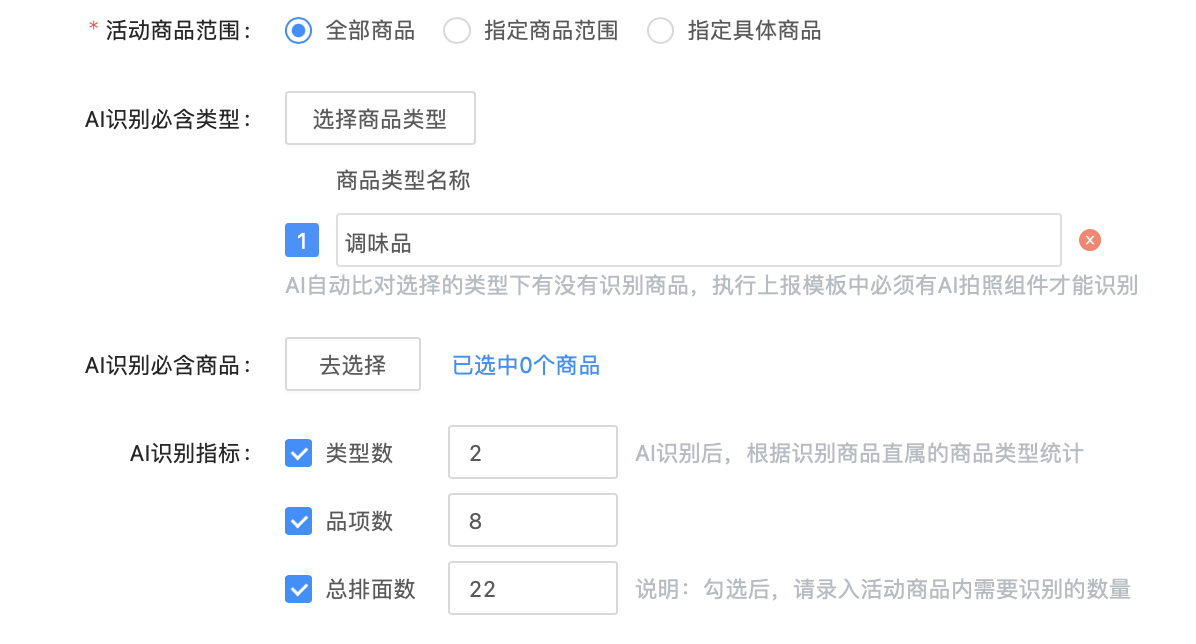Click the 指定商品范围 label text
The width and height of the screenshot is (1196, 644).
(x=551, y=31)
